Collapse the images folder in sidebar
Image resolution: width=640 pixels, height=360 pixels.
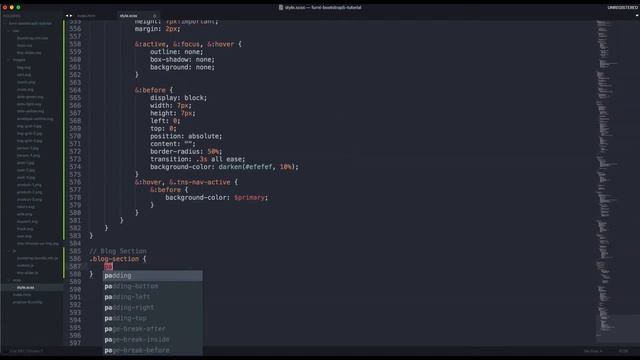(9, 60)
